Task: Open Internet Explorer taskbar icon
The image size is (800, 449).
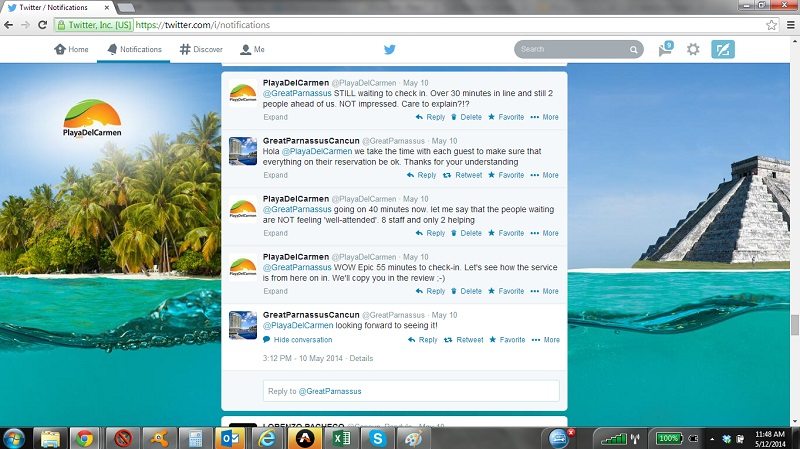Action: pos(267,438)
